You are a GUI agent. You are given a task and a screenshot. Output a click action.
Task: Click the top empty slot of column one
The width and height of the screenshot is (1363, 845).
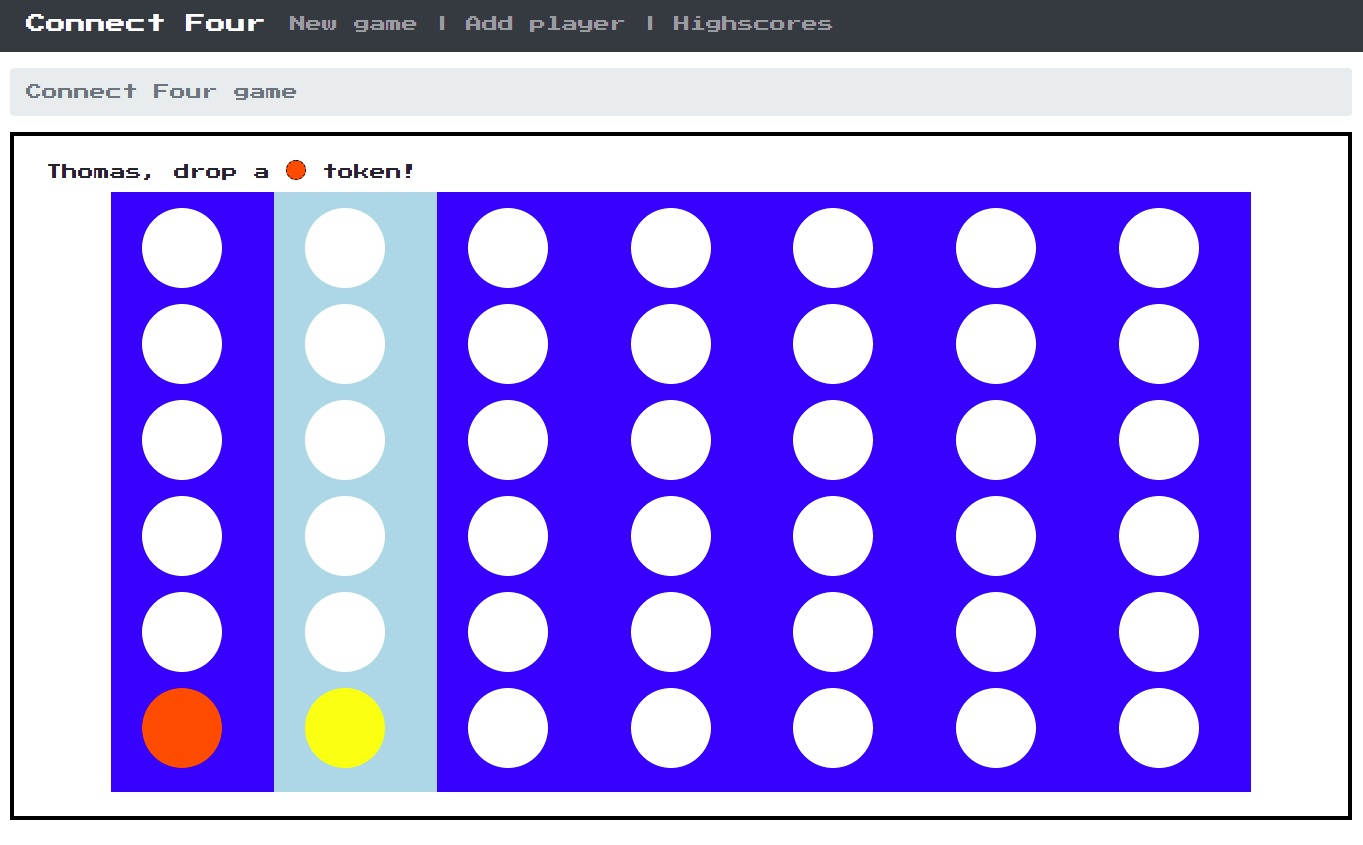182,247
